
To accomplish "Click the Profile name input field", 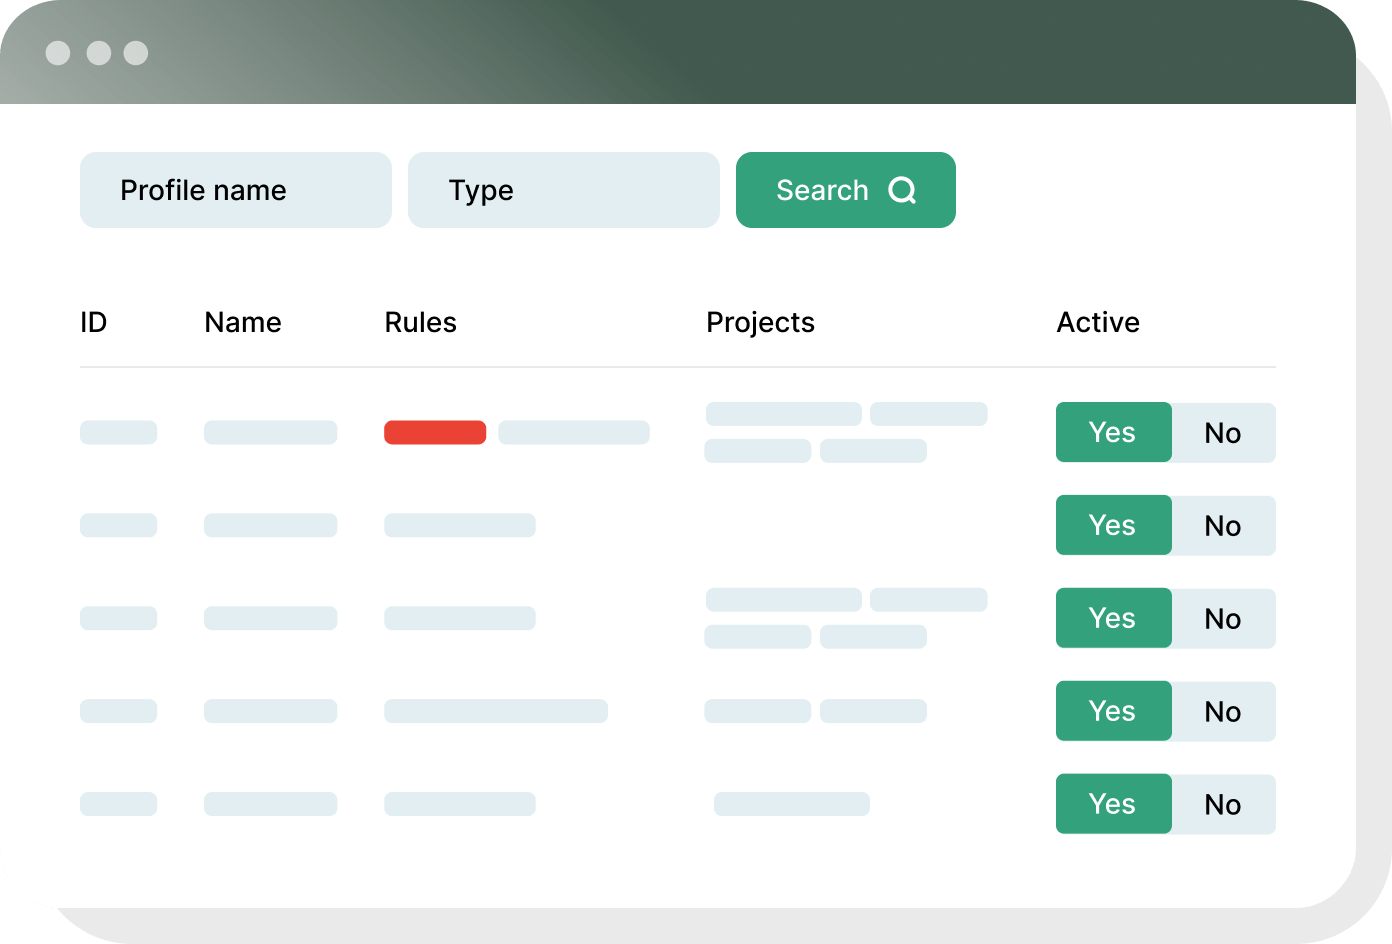I will click(236, 190).
